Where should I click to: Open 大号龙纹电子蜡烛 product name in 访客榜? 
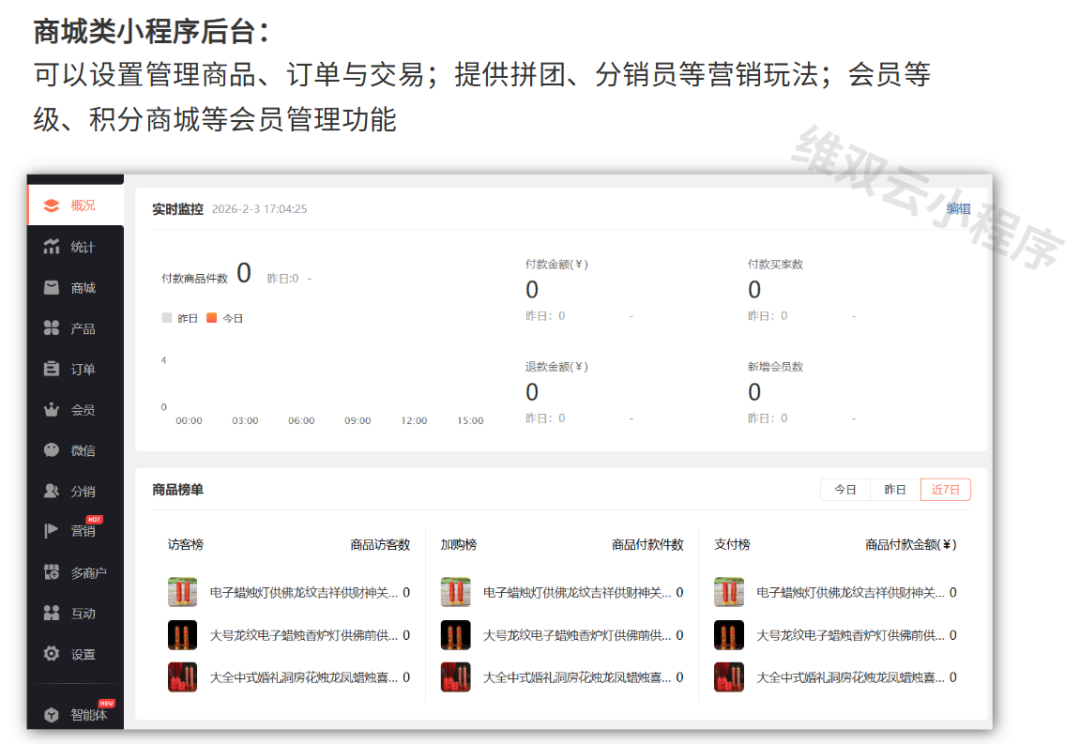pos(304,635)
